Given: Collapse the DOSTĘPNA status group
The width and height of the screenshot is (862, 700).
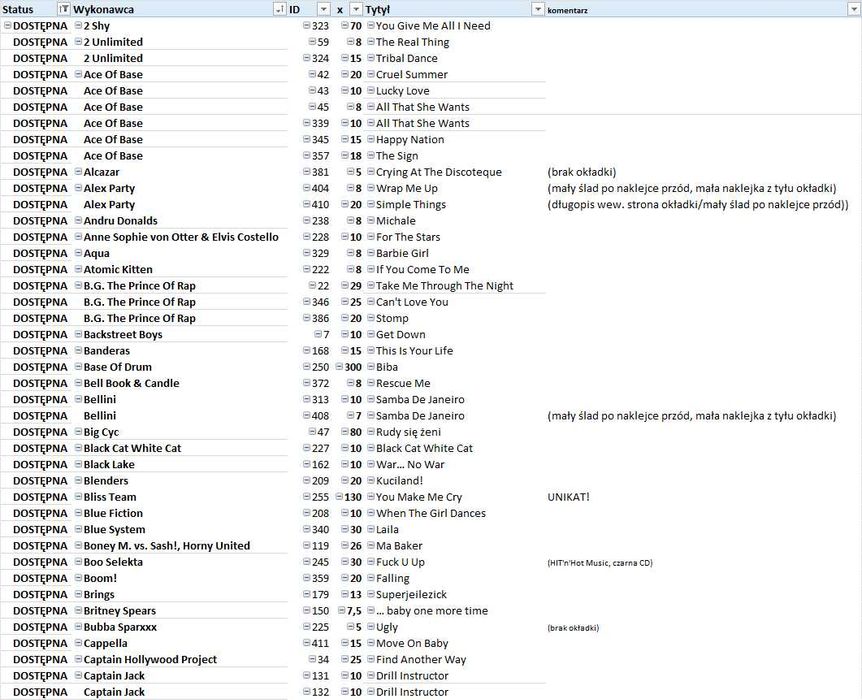Looking at the screenshot, I should click(8, 25).
